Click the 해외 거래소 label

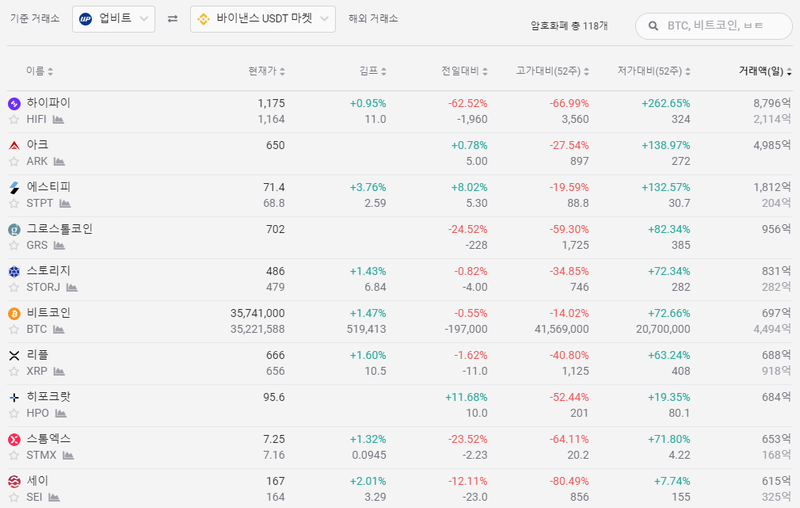pos(373,19)
